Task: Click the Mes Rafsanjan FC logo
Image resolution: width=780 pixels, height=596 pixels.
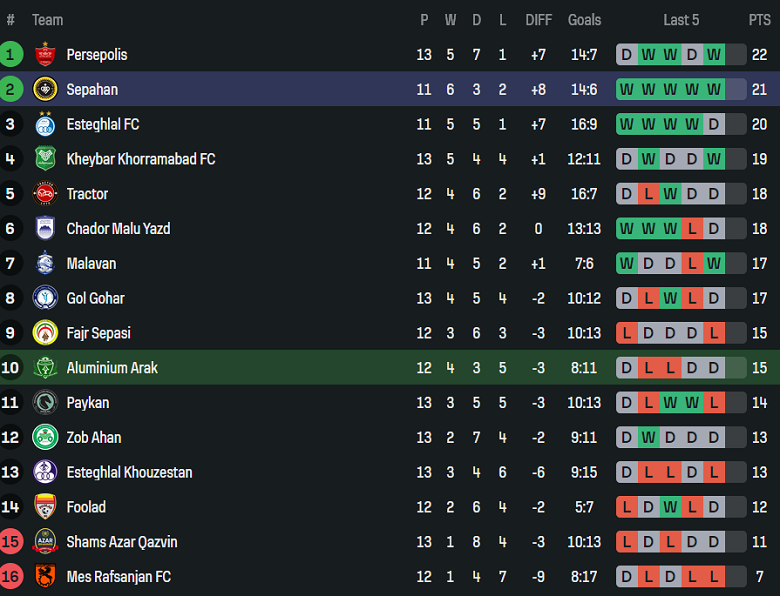Action: [x=45, y=577]
